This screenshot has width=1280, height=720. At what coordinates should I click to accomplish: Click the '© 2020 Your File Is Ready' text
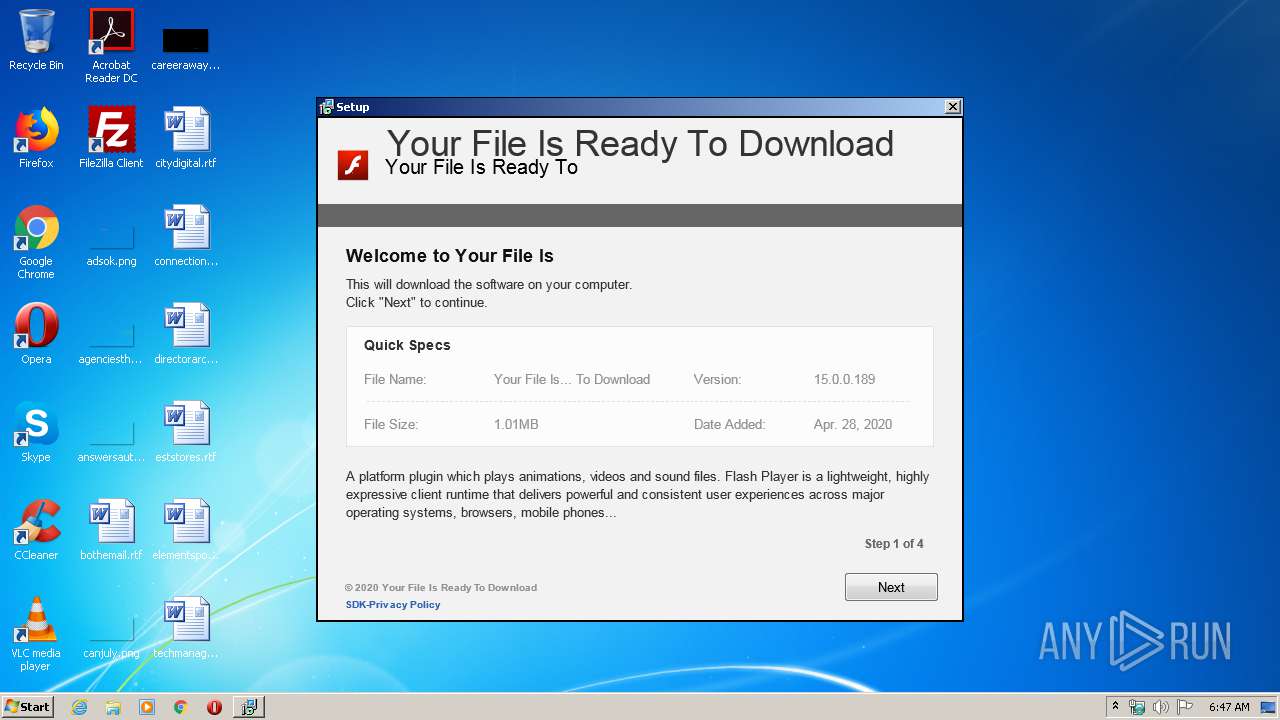pos(441,587)
